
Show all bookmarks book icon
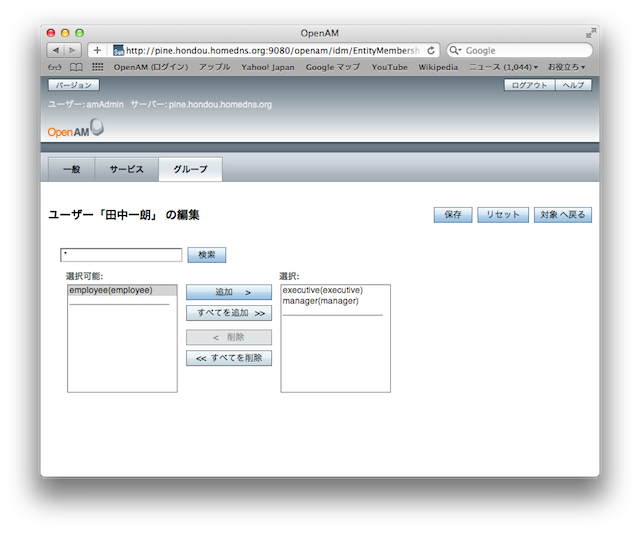(76, 67)
